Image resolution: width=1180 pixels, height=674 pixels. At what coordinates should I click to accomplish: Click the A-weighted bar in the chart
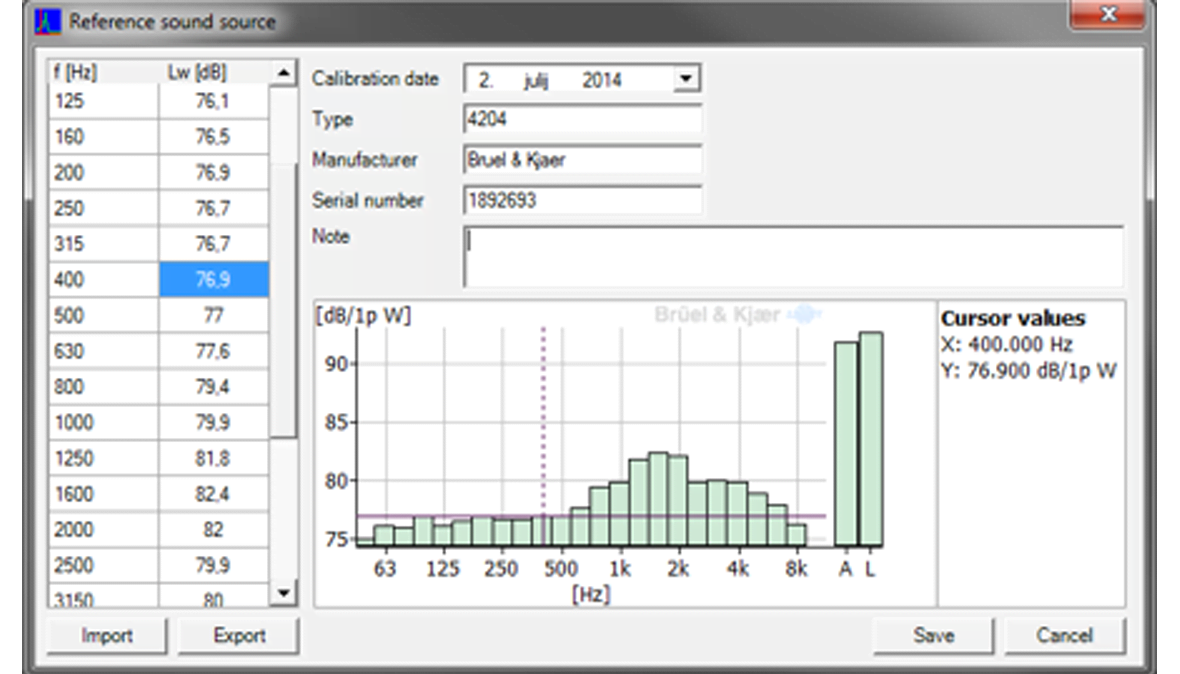click(x=846, y=444)
